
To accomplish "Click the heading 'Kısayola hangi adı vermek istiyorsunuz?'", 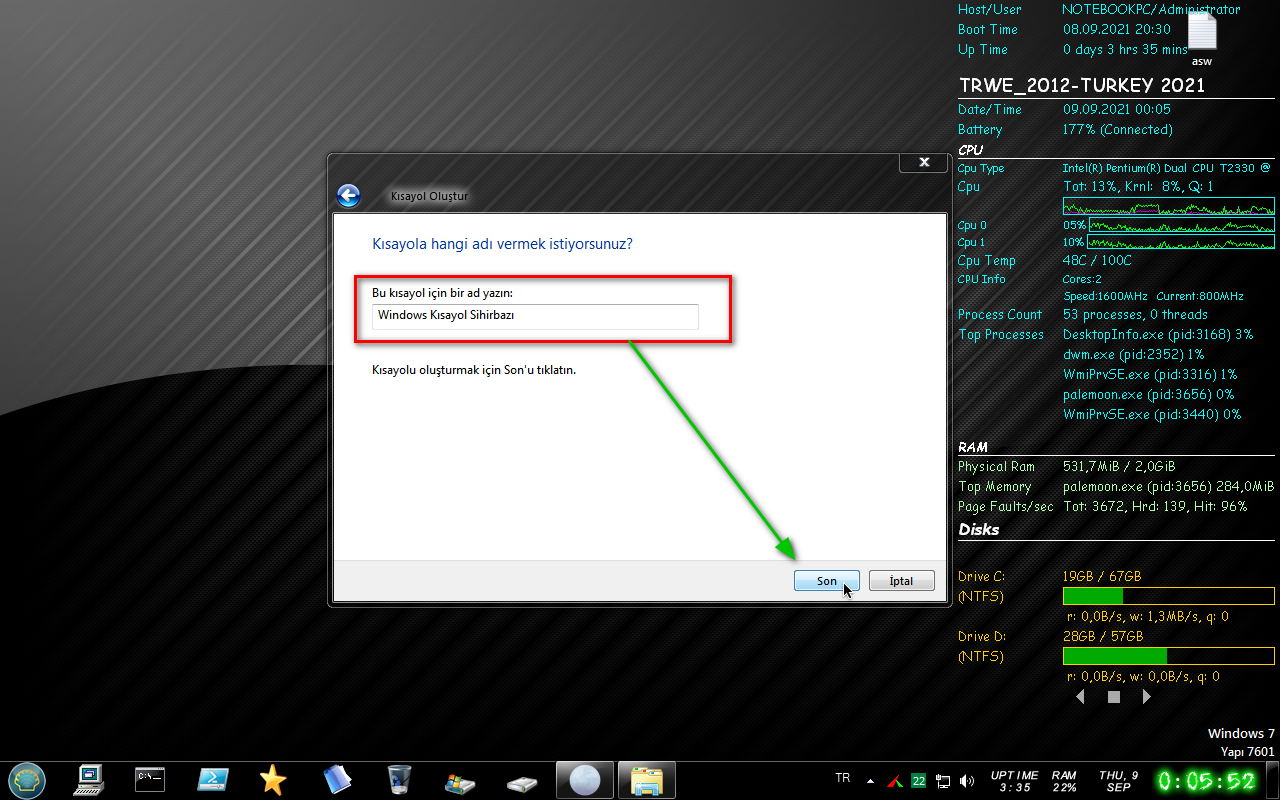I will pyautogui.click(x=502, y=244).
